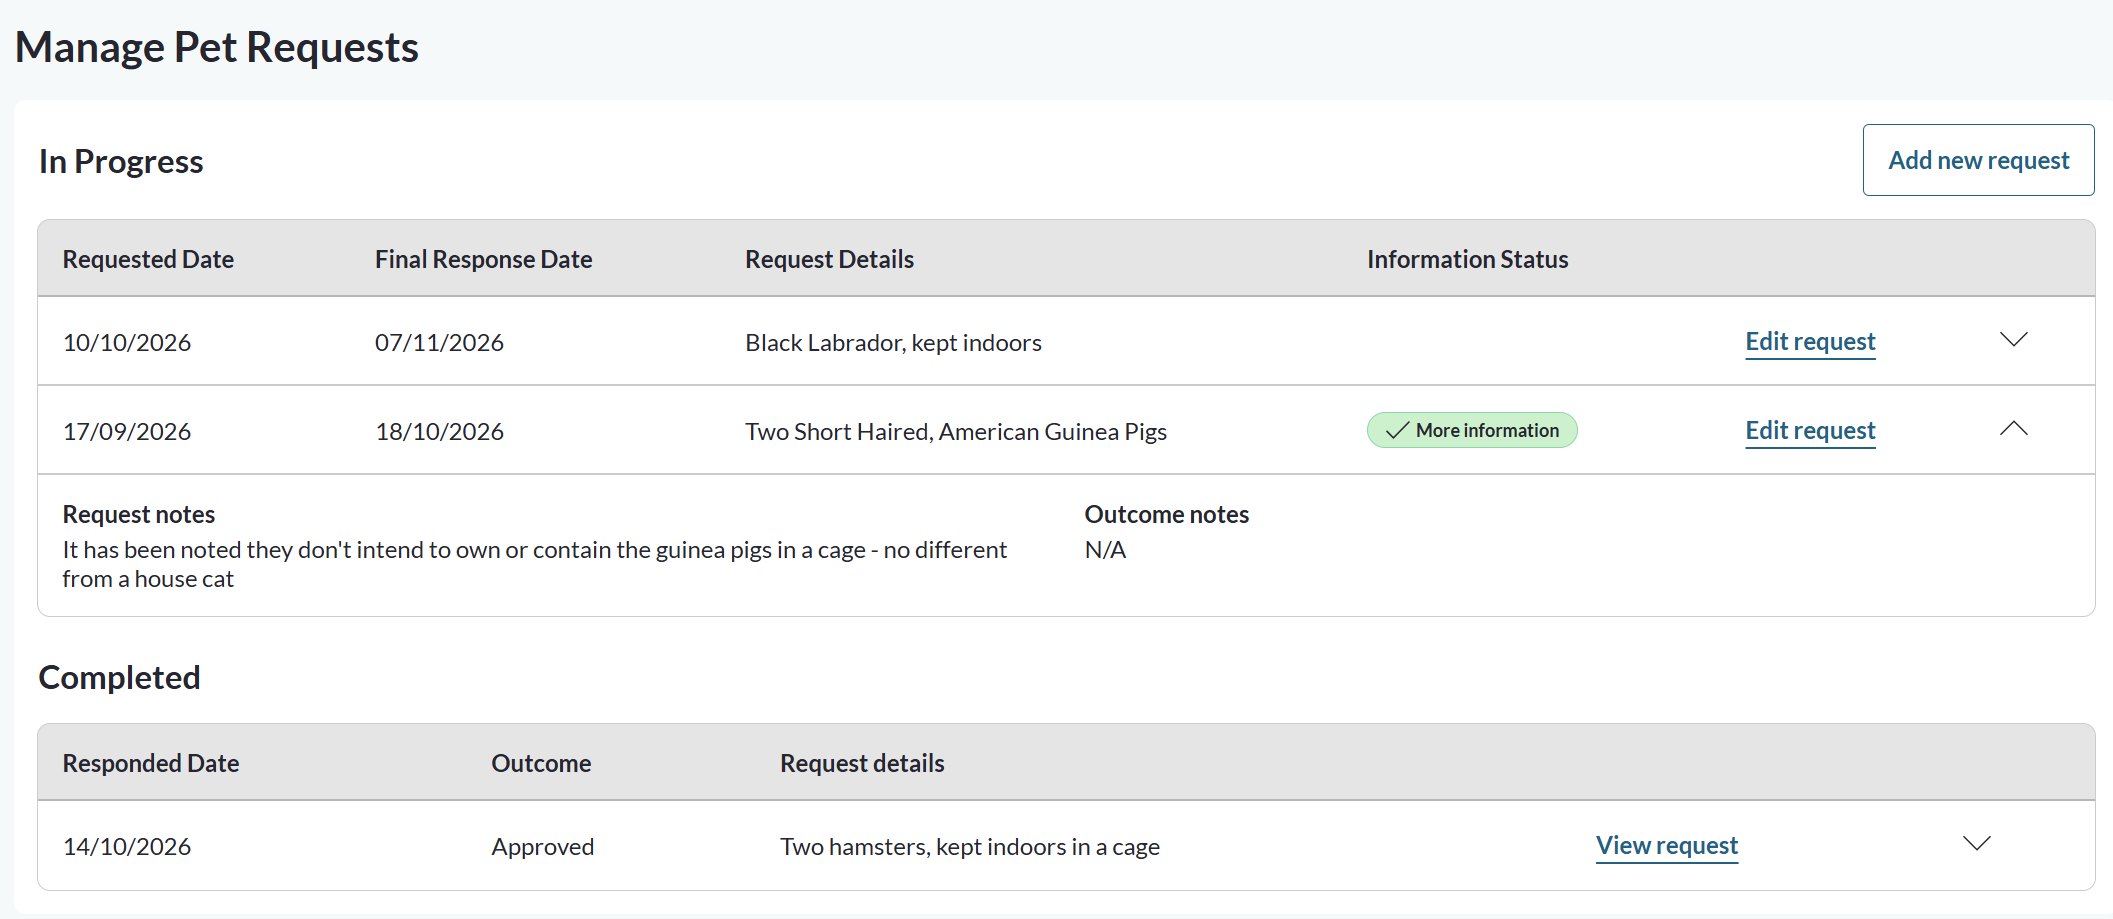Click the Outcome notes heading

point(1167,515)
